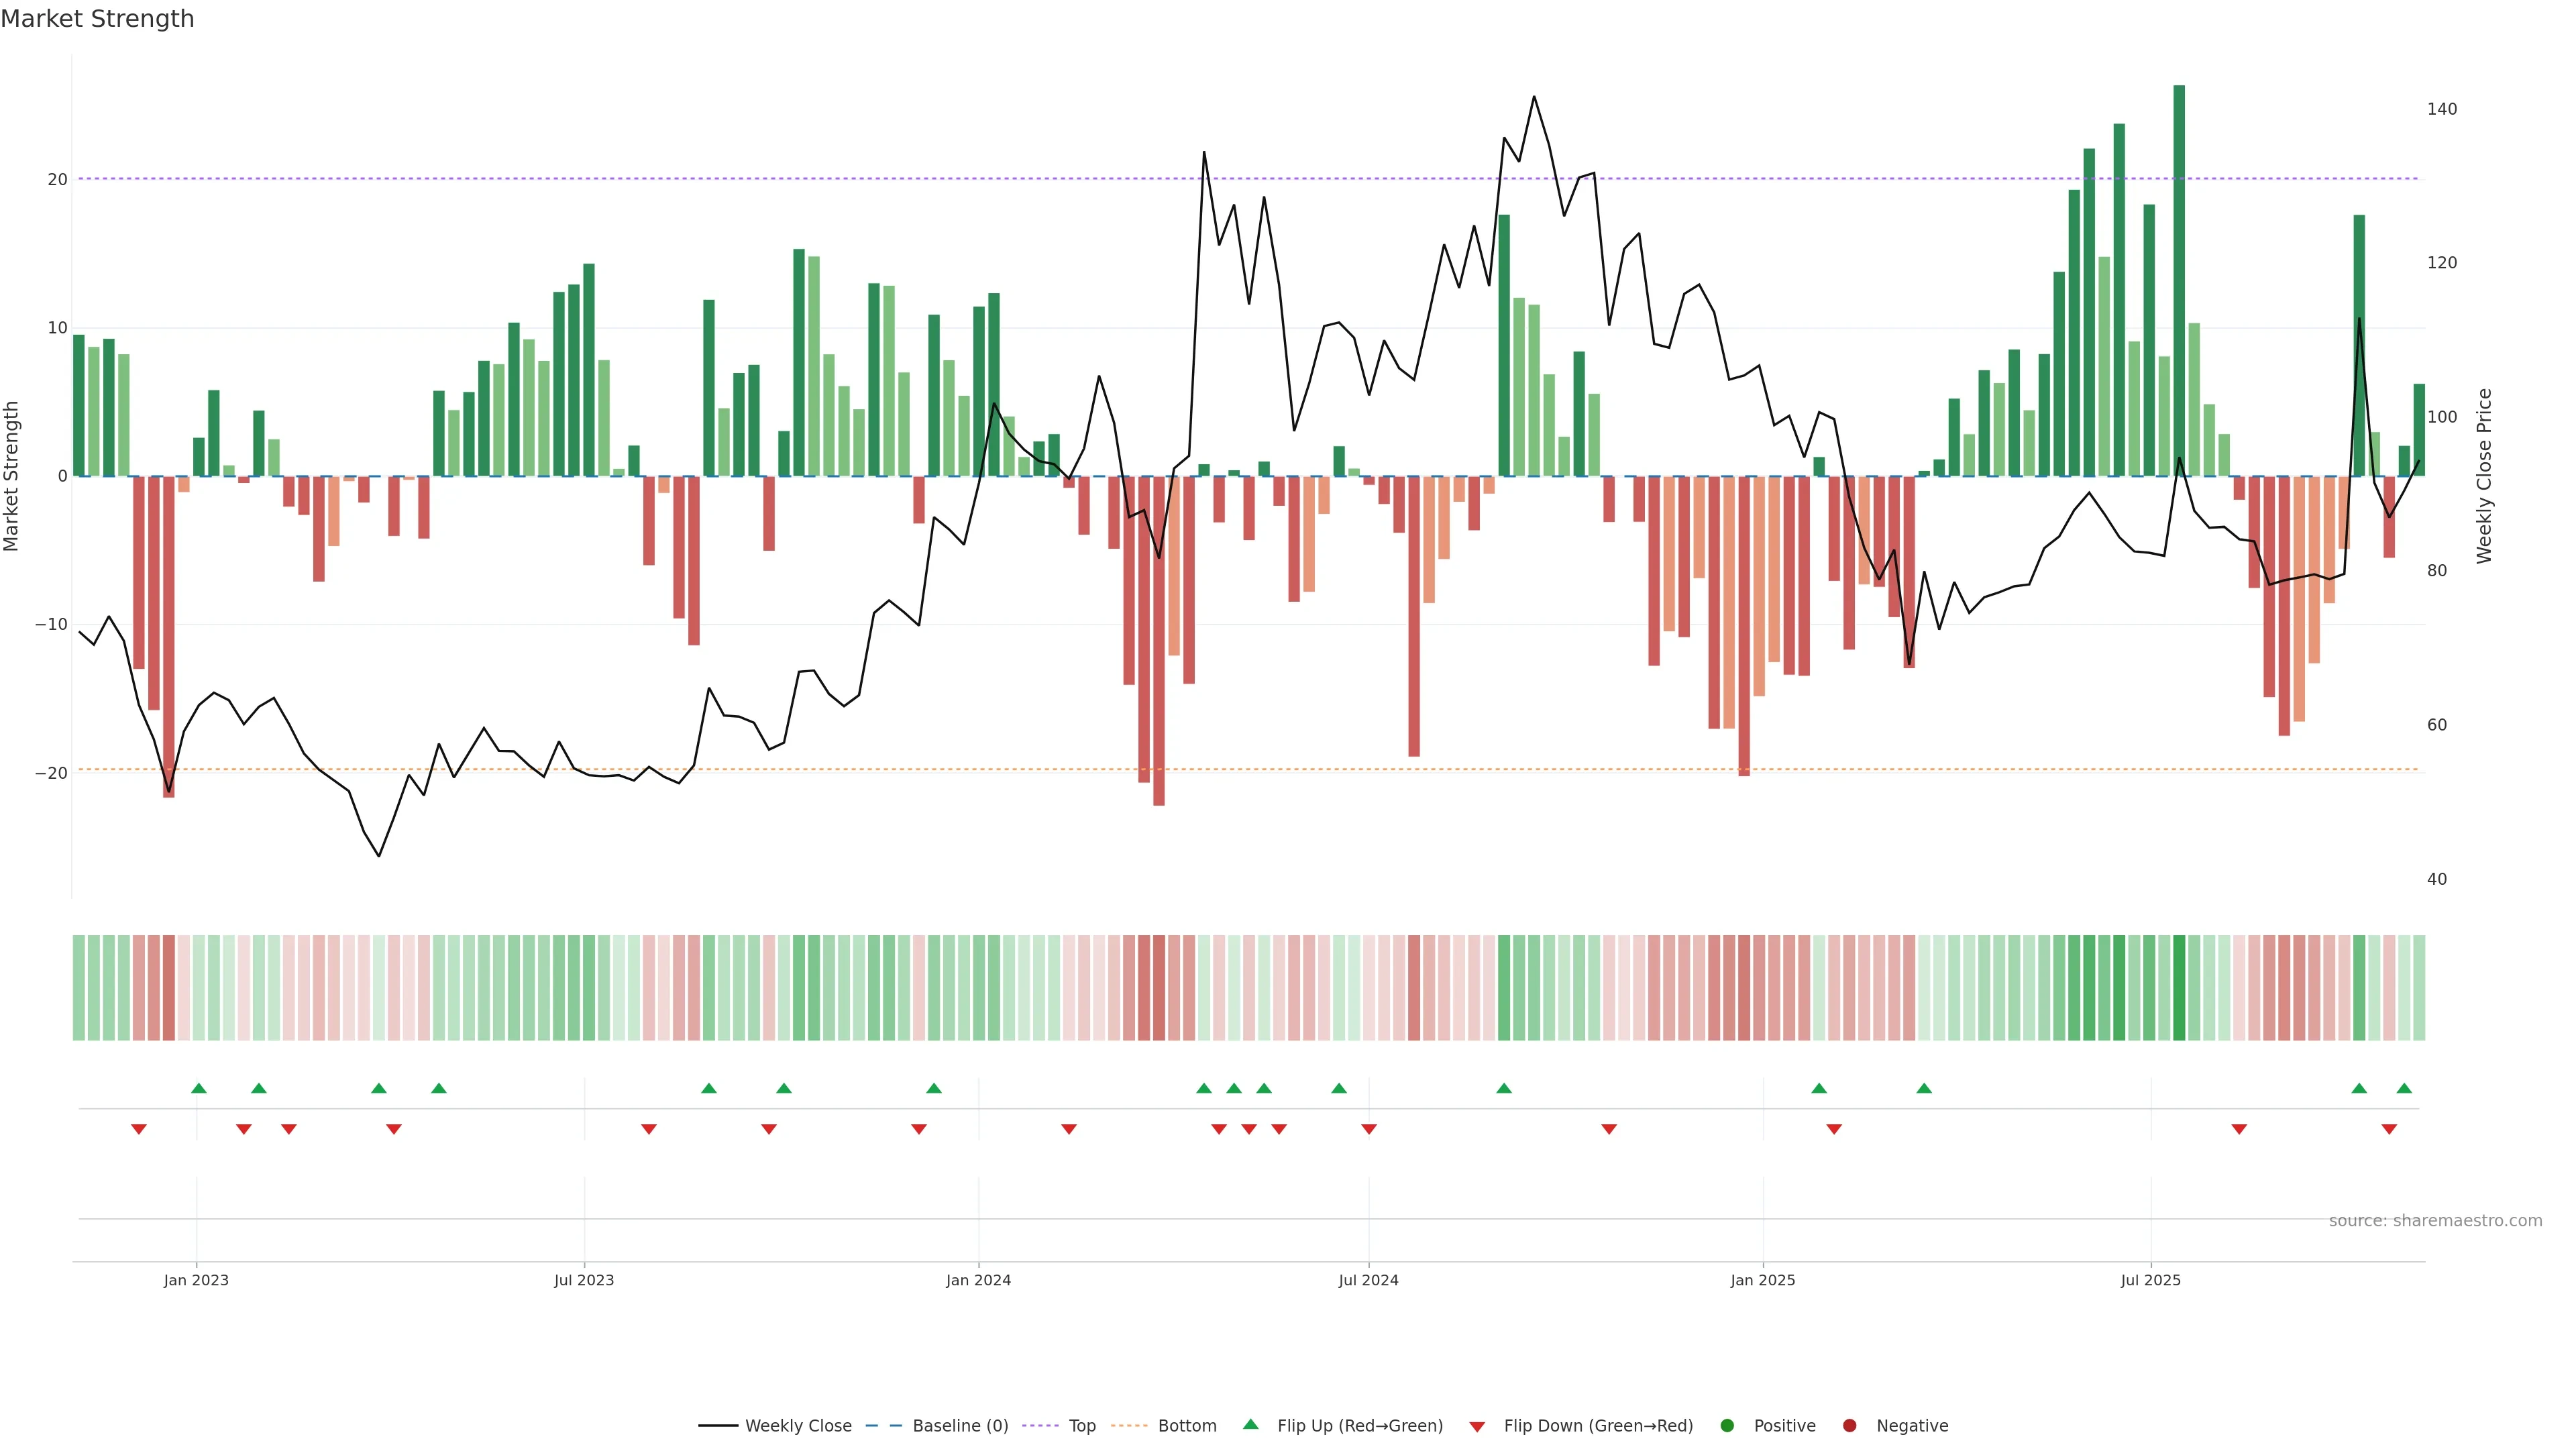Click the Jul 2025 x-axis label

(x=2150, y=1280)
